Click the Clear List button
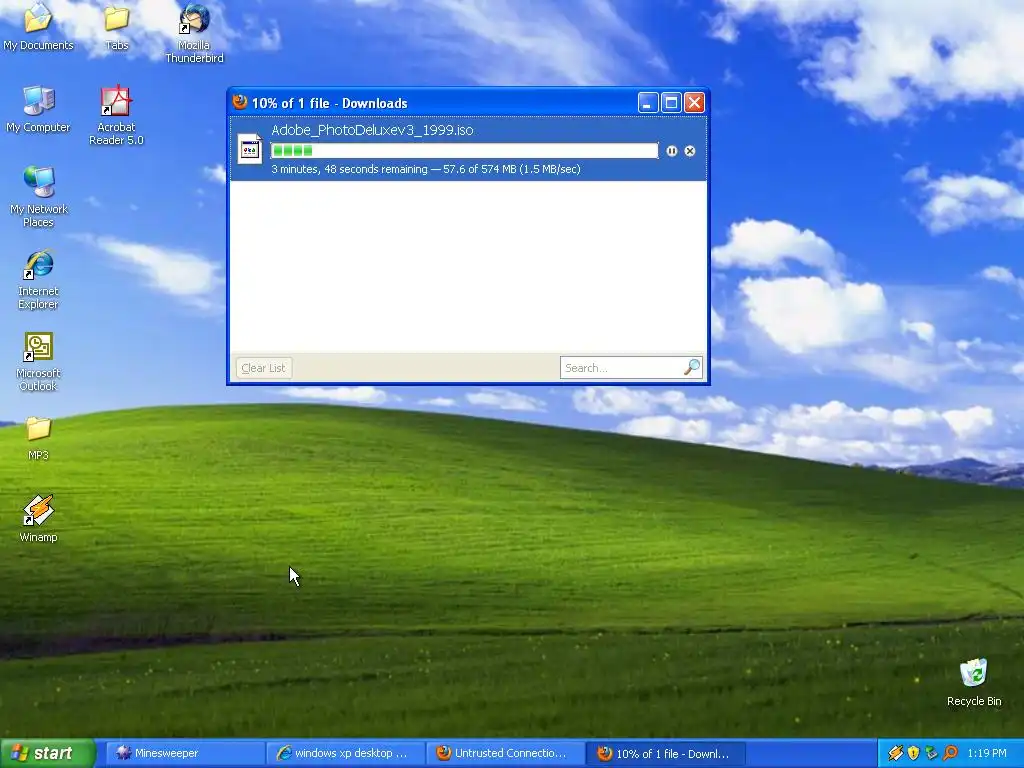 tap(263, 368)
